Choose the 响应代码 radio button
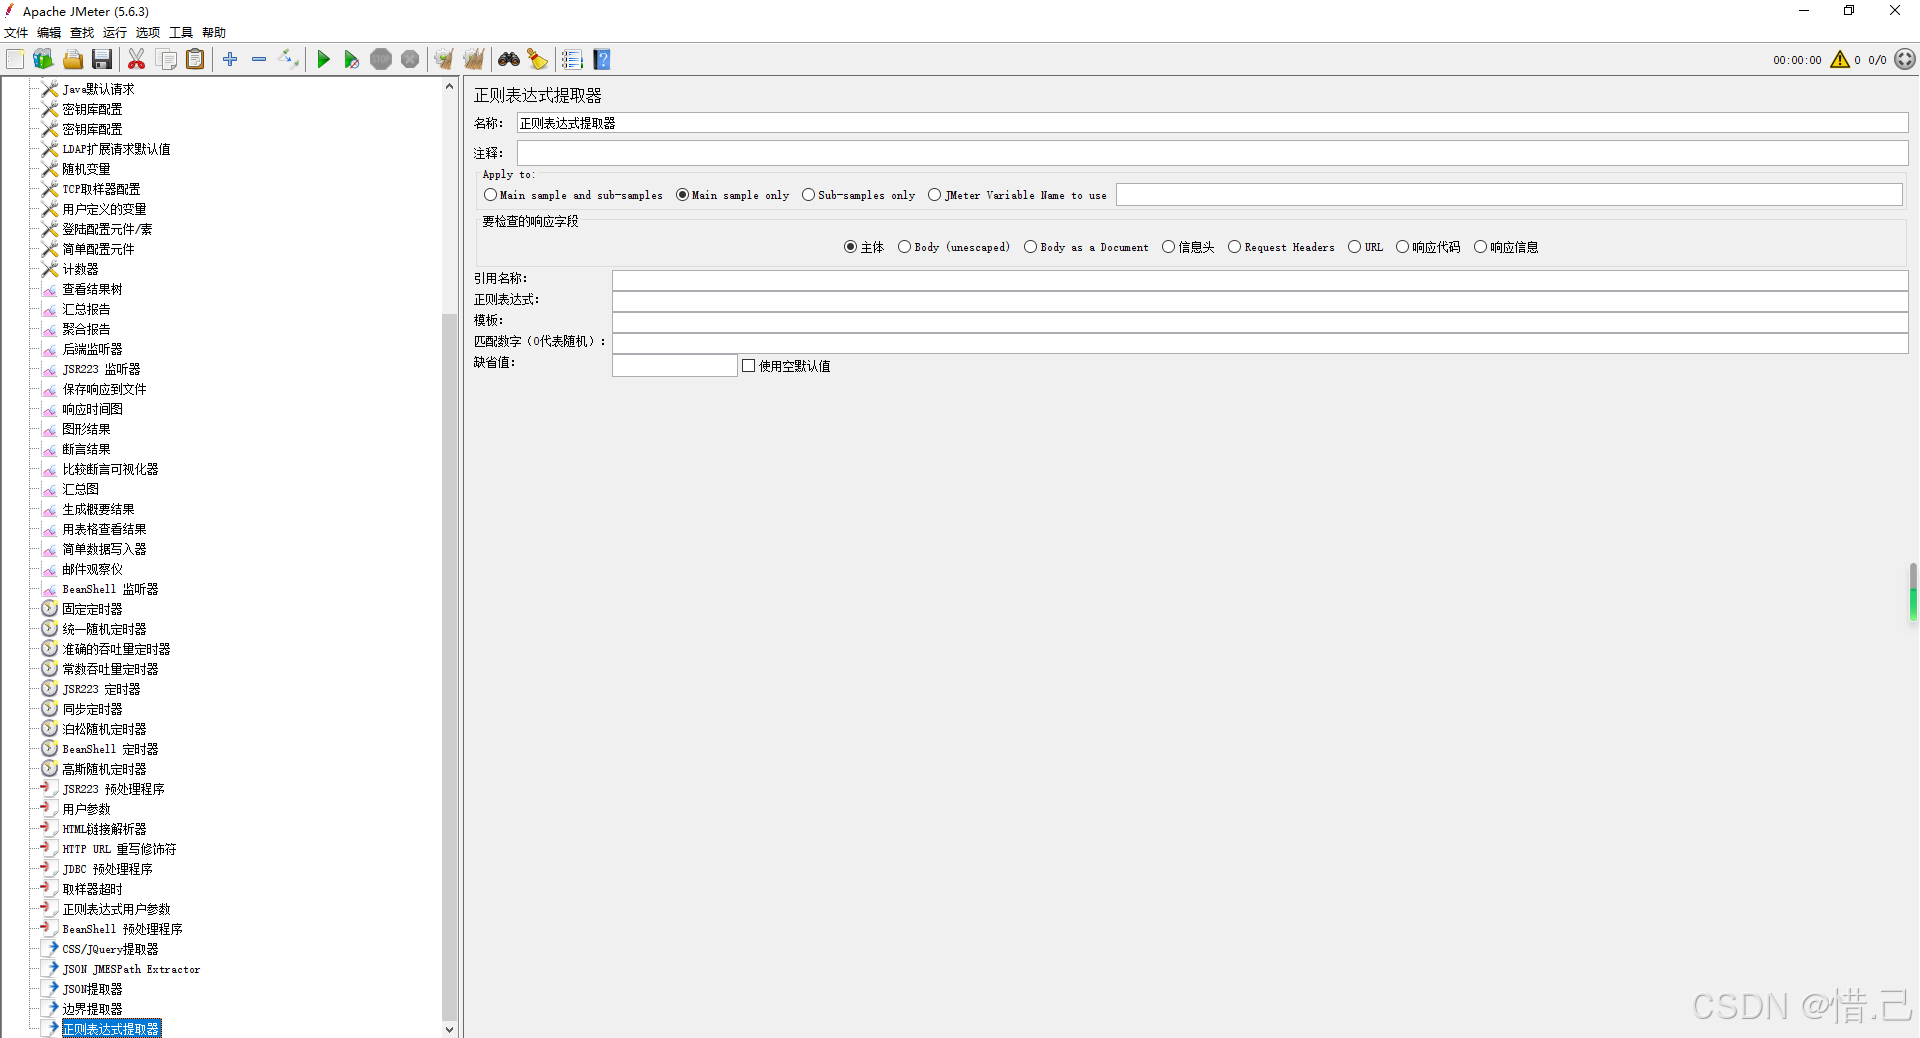 (1403, 247)
